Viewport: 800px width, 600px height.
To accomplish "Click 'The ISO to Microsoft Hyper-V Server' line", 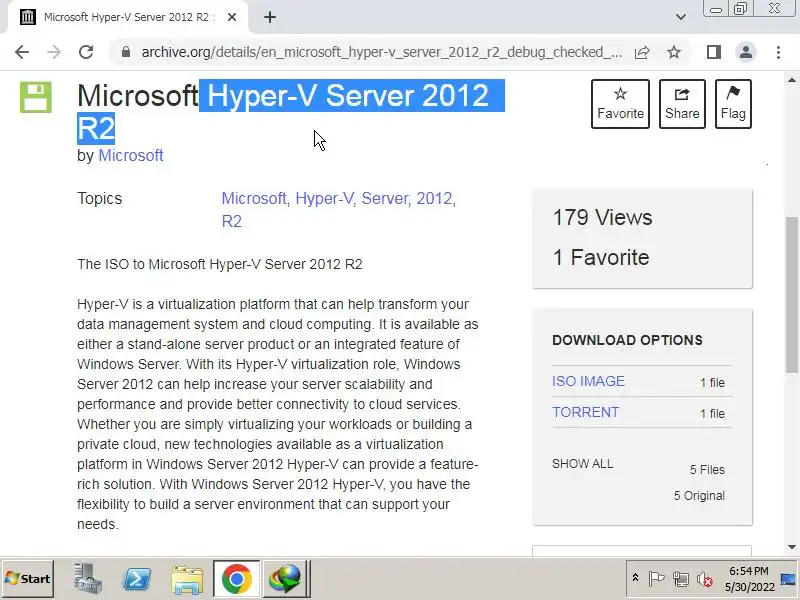I will pyautogui.click(x=219, y=264).
